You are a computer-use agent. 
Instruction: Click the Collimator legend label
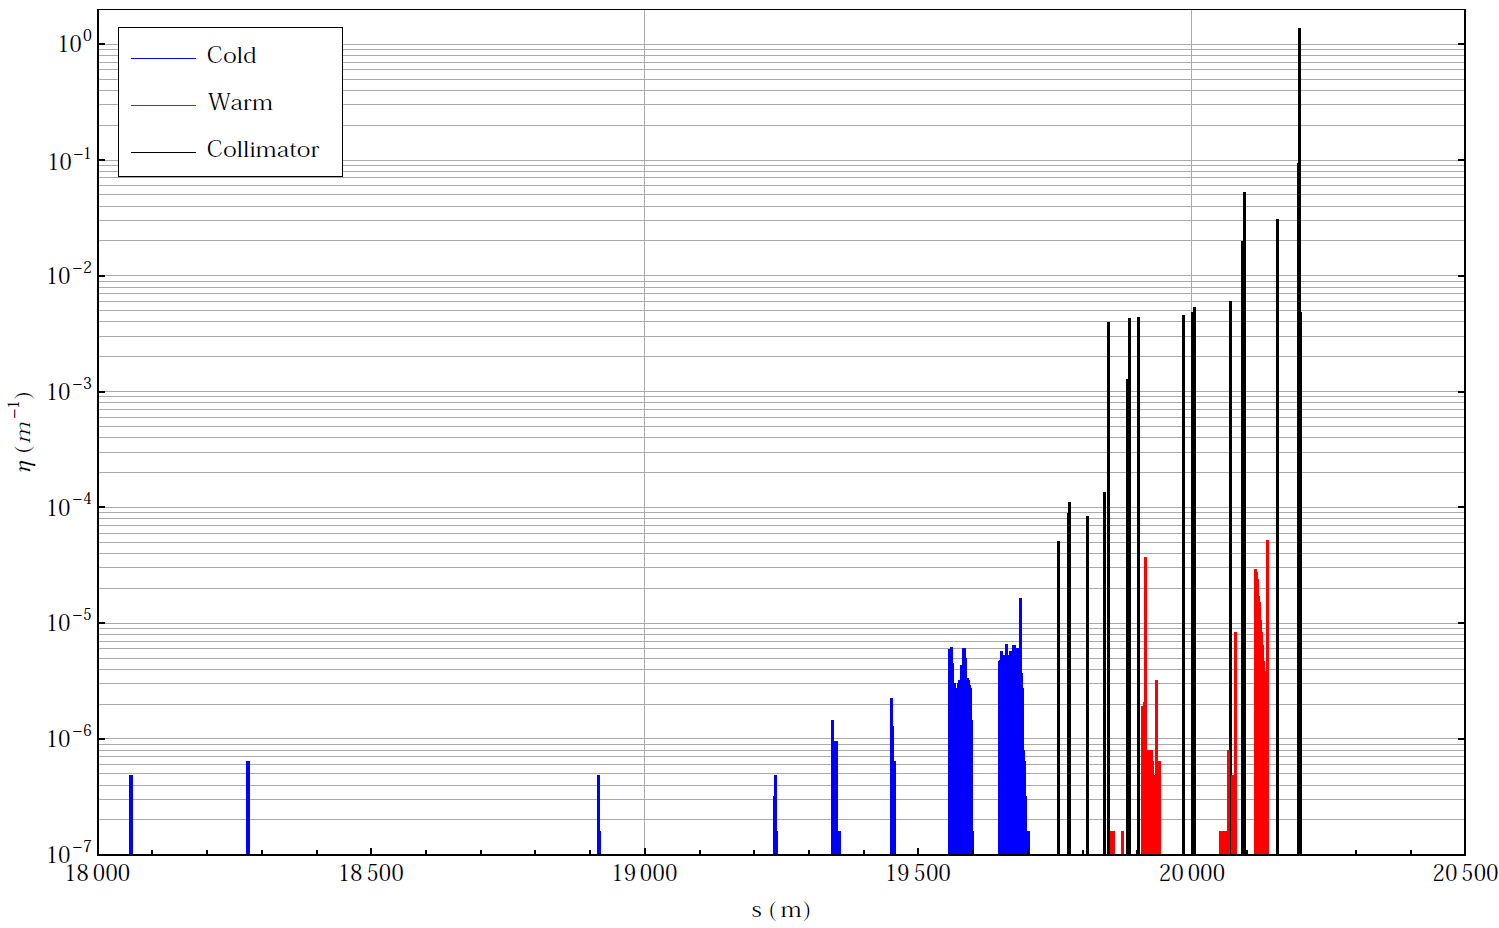pyautogui.click(x=263, y=150)
